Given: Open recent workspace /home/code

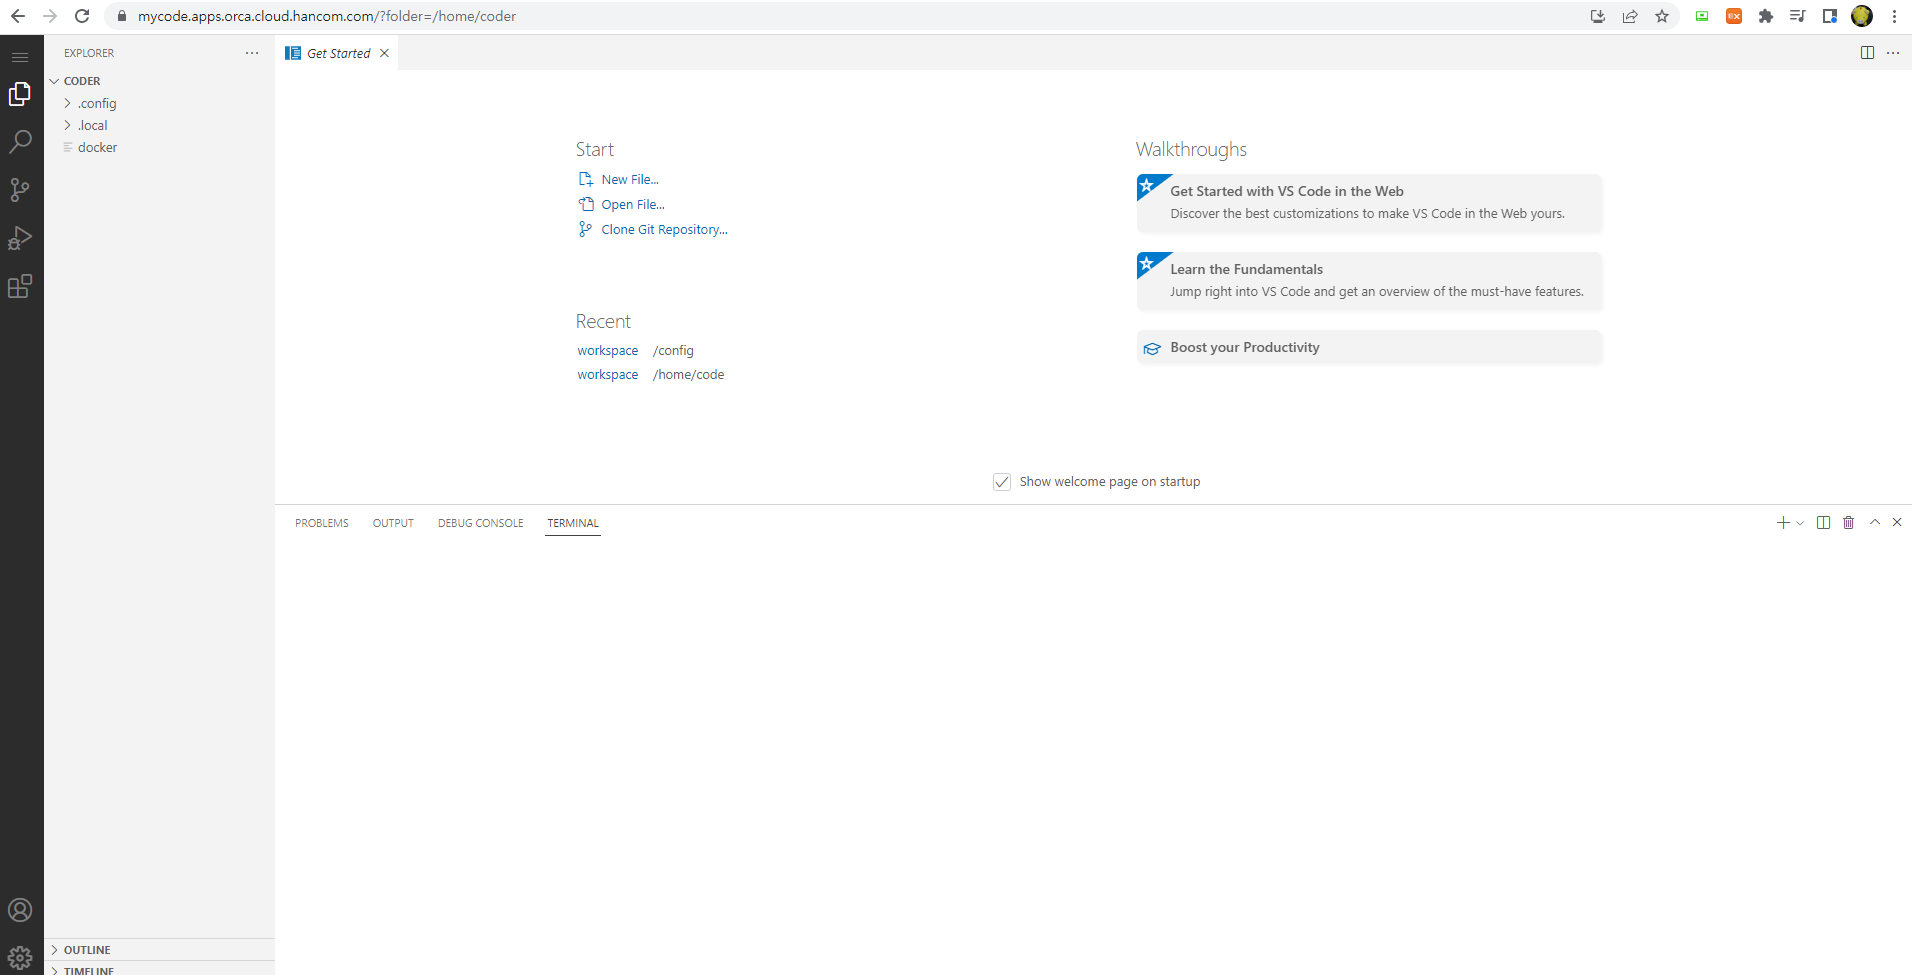Looking at the screenshot, I should tap(608, 375).
